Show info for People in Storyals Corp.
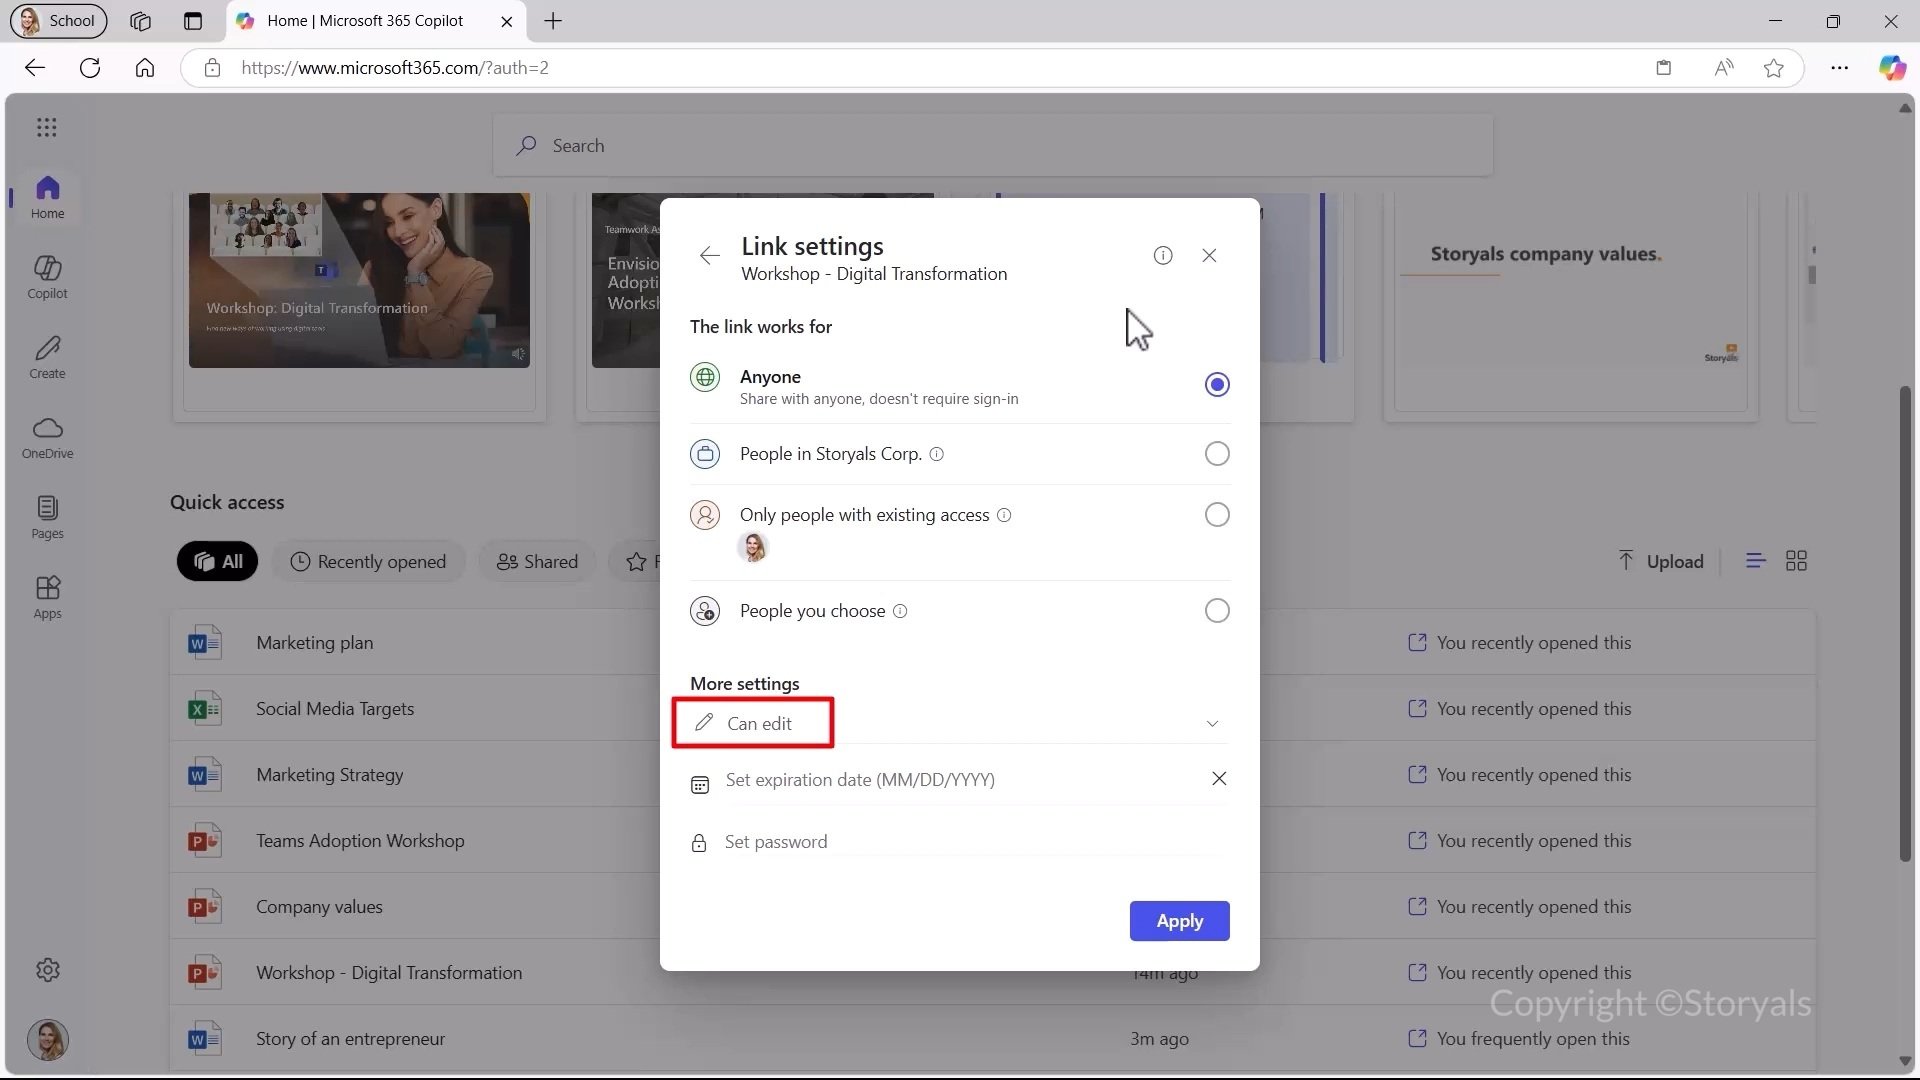 tap(937, 454)
